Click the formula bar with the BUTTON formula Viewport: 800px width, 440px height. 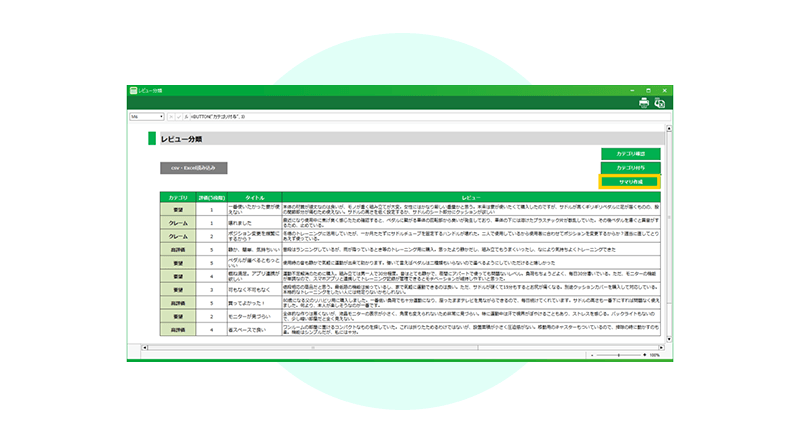[428, 117]
